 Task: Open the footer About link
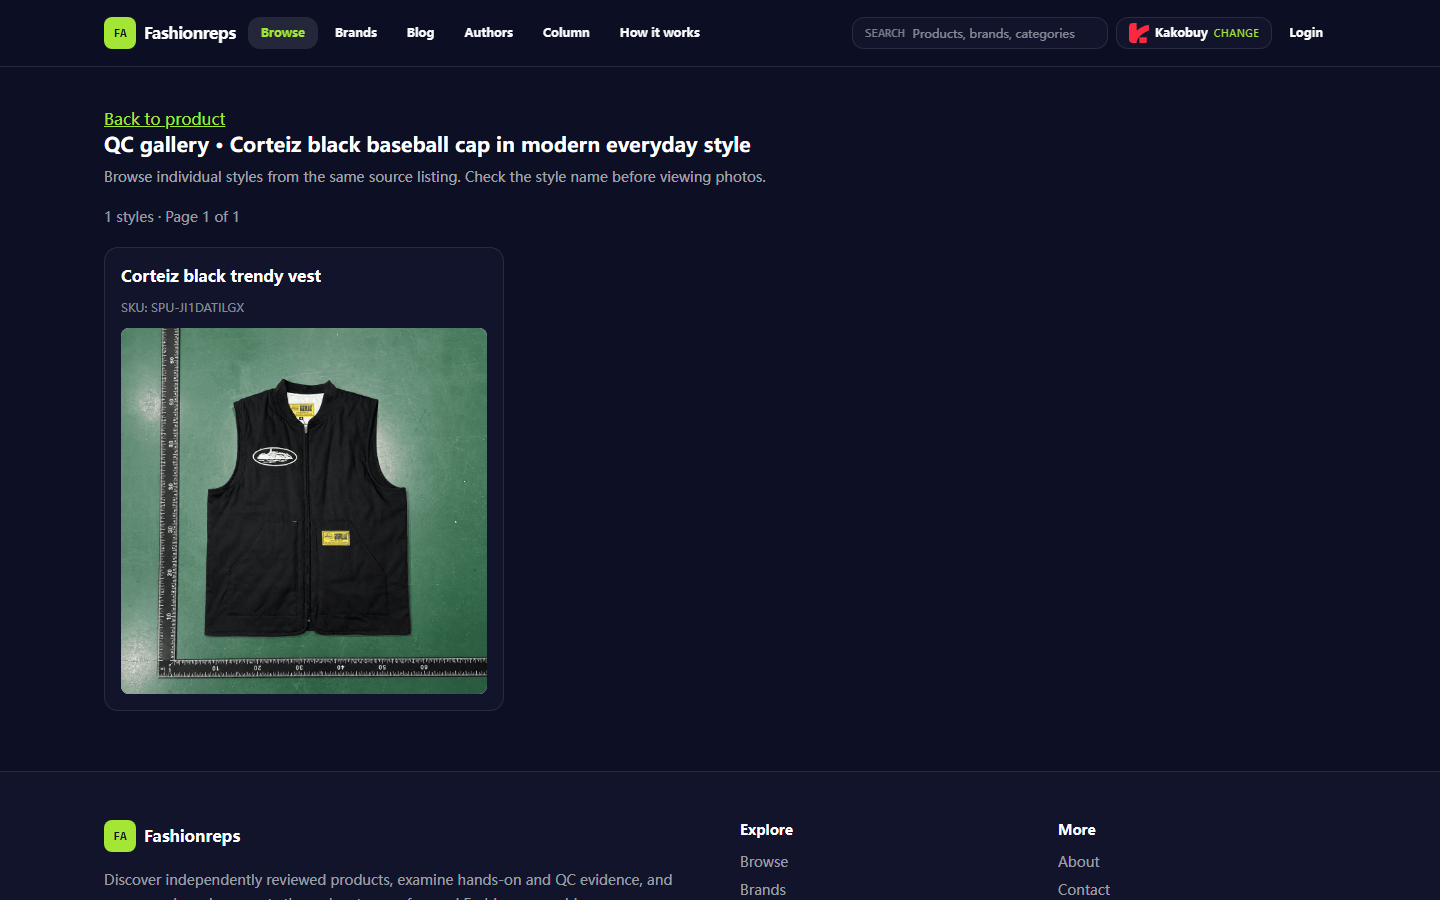(1079, 862)
